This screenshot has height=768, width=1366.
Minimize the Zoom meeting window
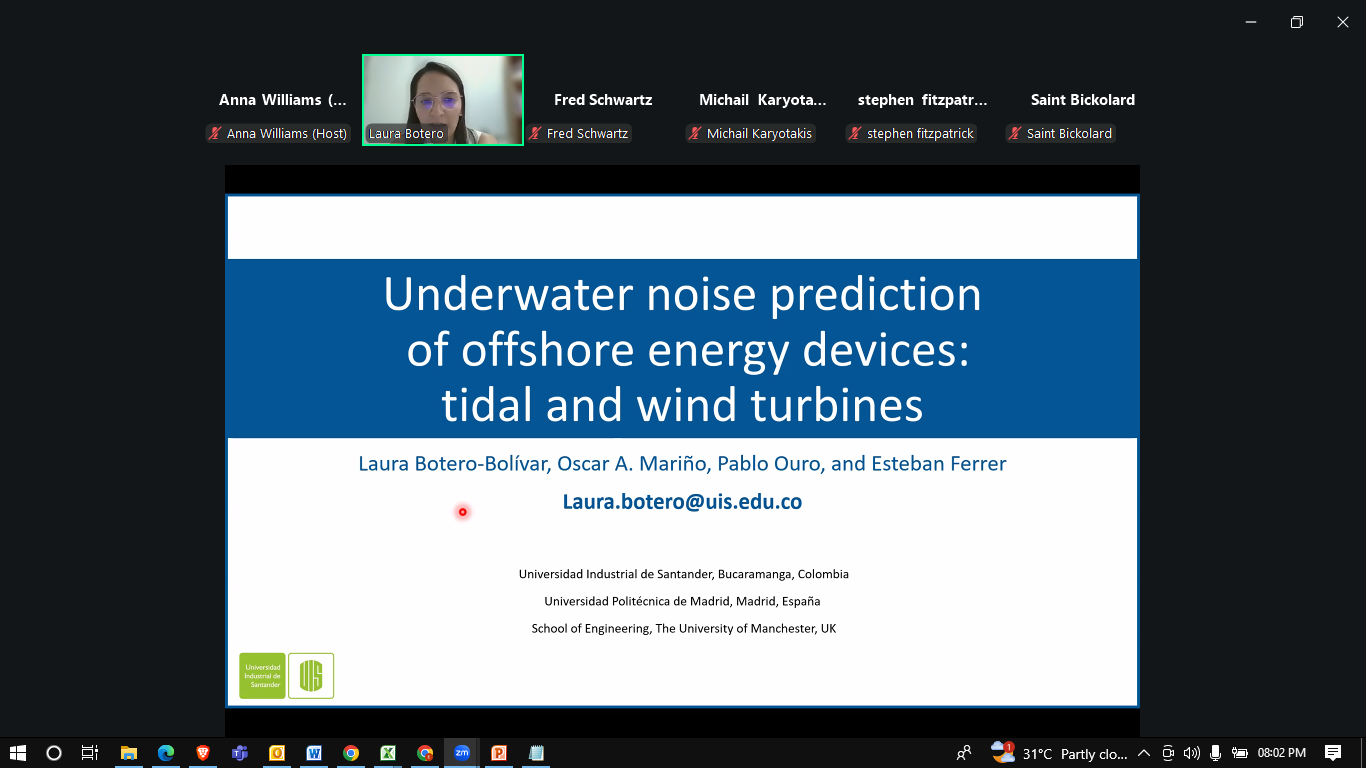[x=1251, y=22]
